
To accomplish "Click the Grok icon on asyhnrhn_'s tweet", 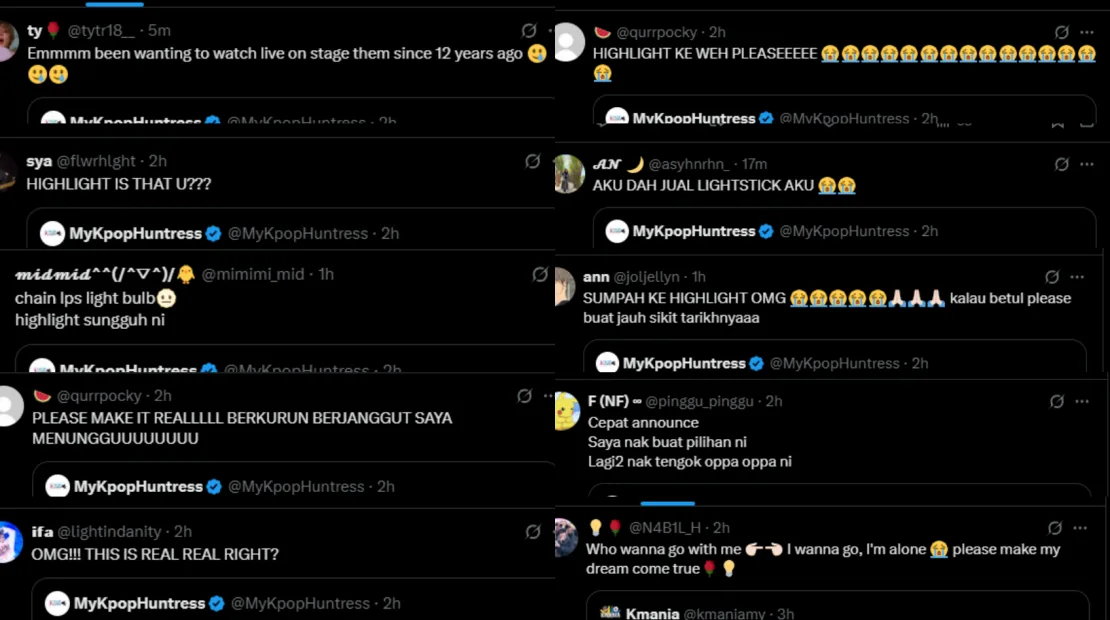I will pyautogui.click(x=1061, y=164).
